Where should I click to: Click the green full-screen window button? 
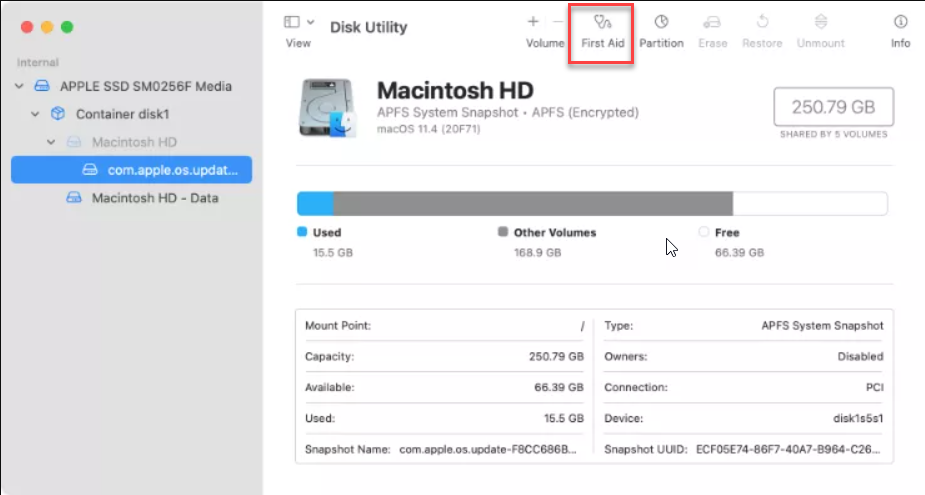67,27
